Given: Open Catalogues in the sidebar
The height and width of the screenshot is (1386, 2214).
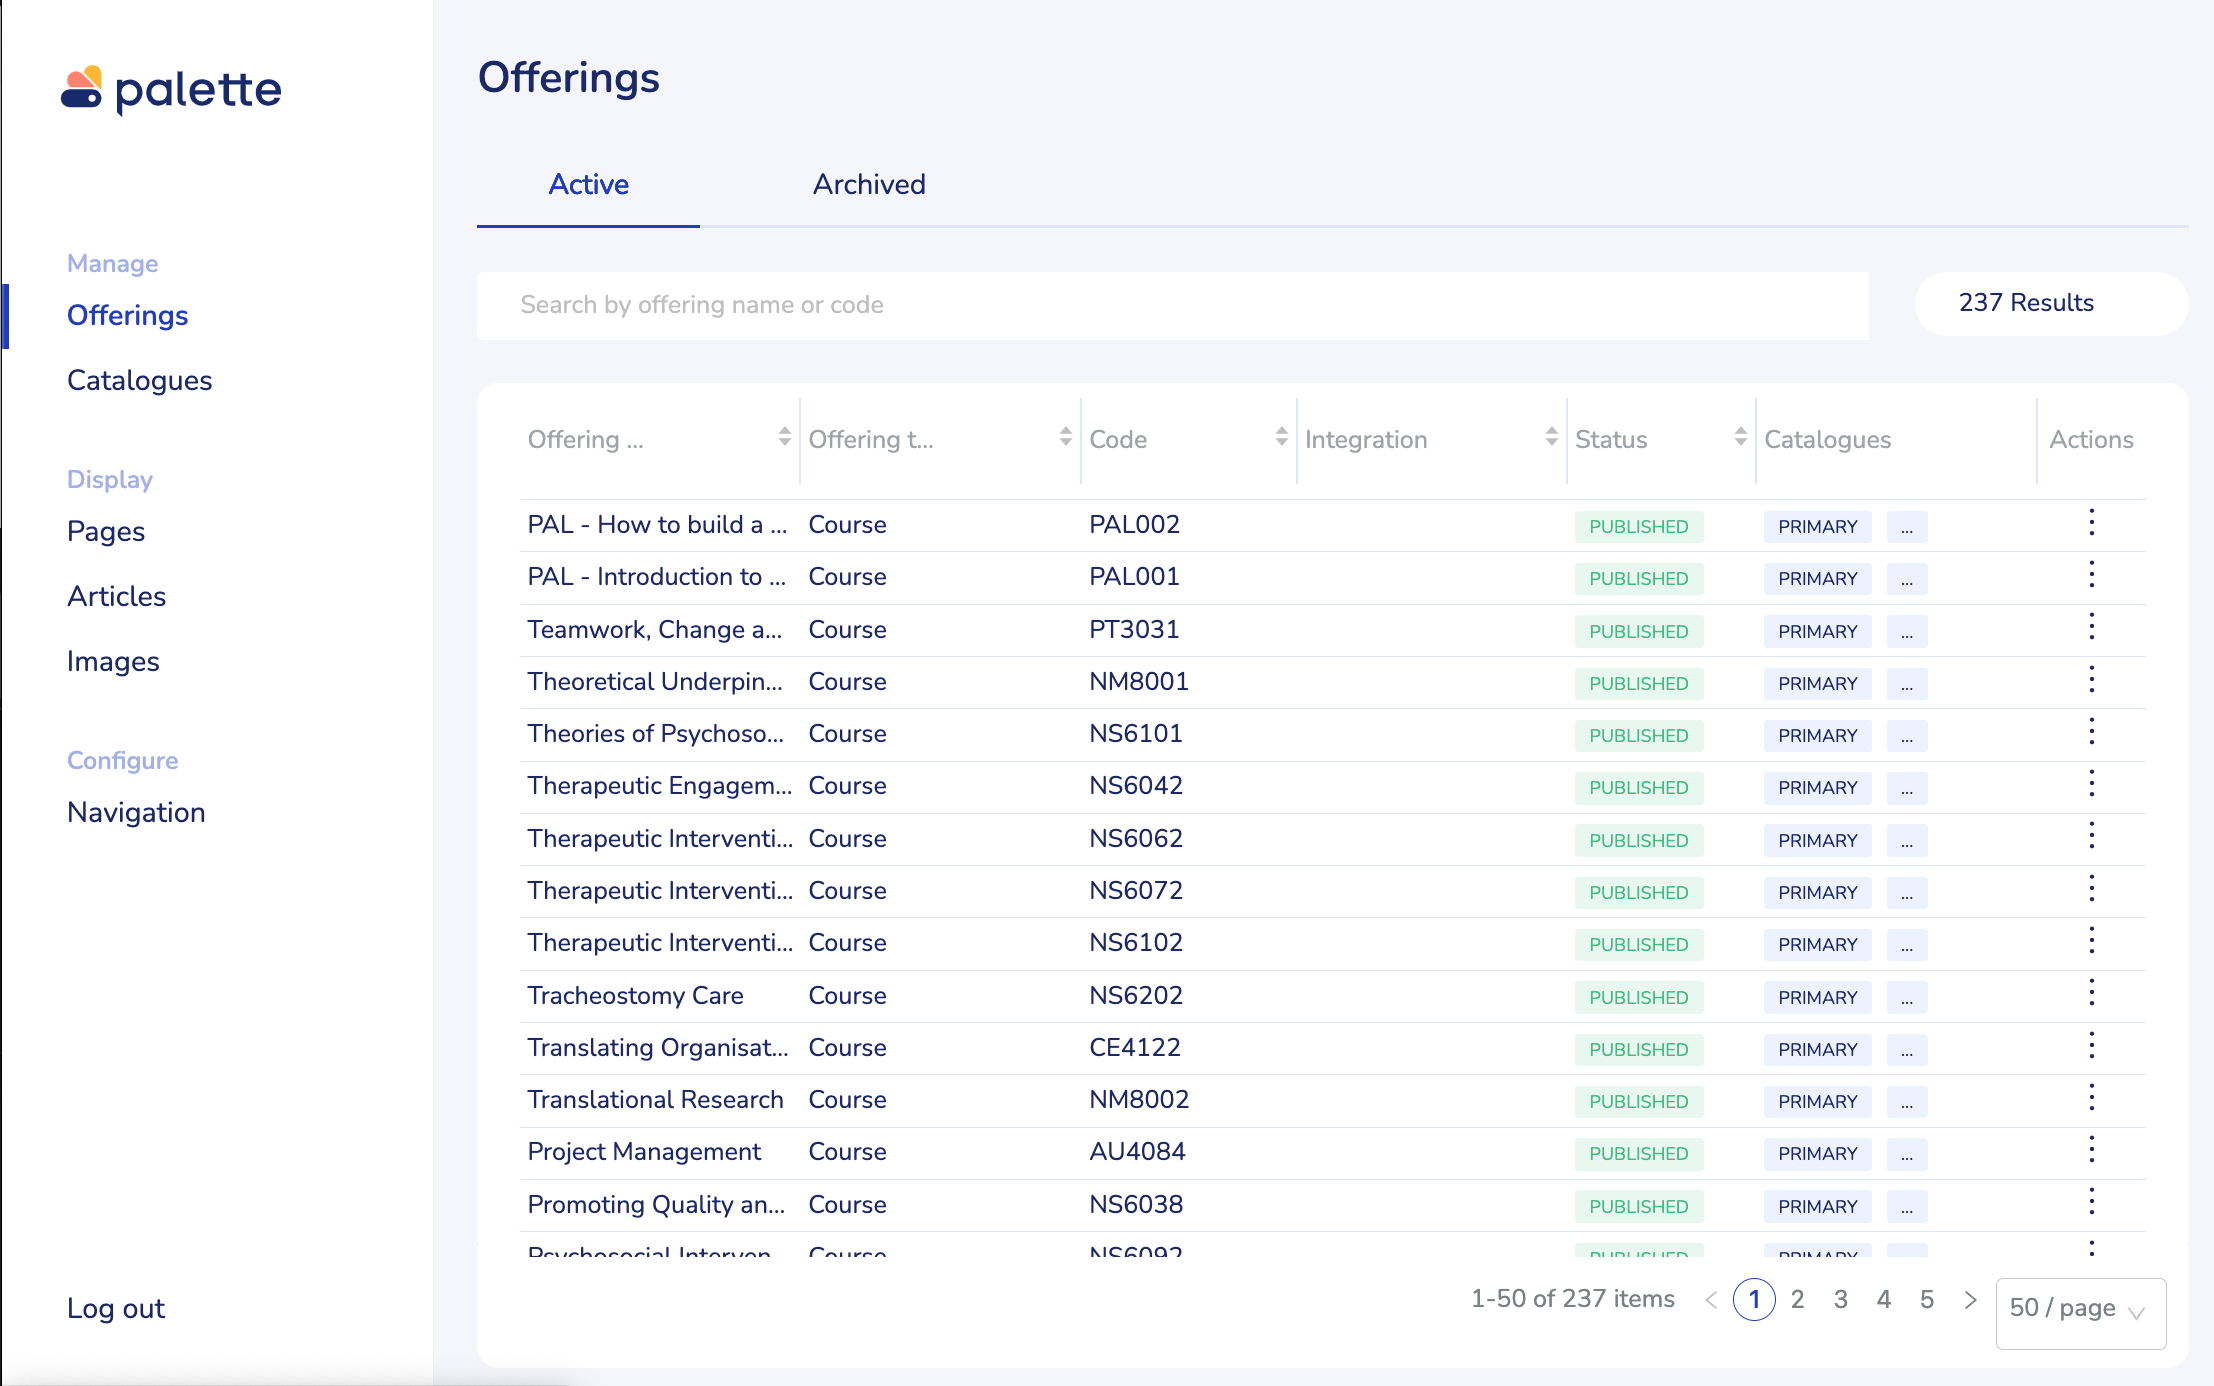Looking at the screenshot, I should pyautogui.click(x=139, y=380).
